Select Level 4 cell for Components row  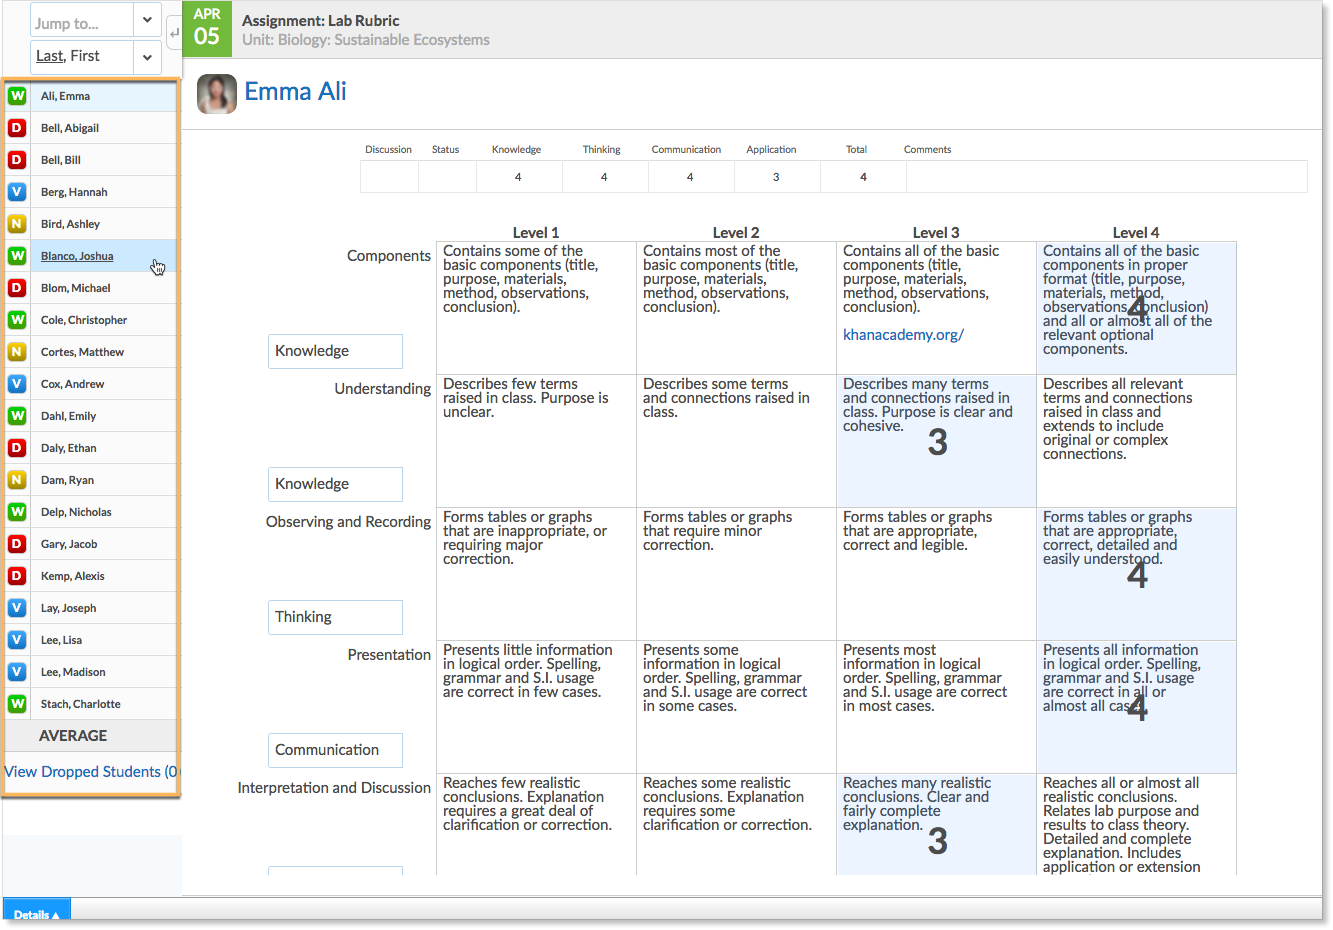coord(1136,307)
